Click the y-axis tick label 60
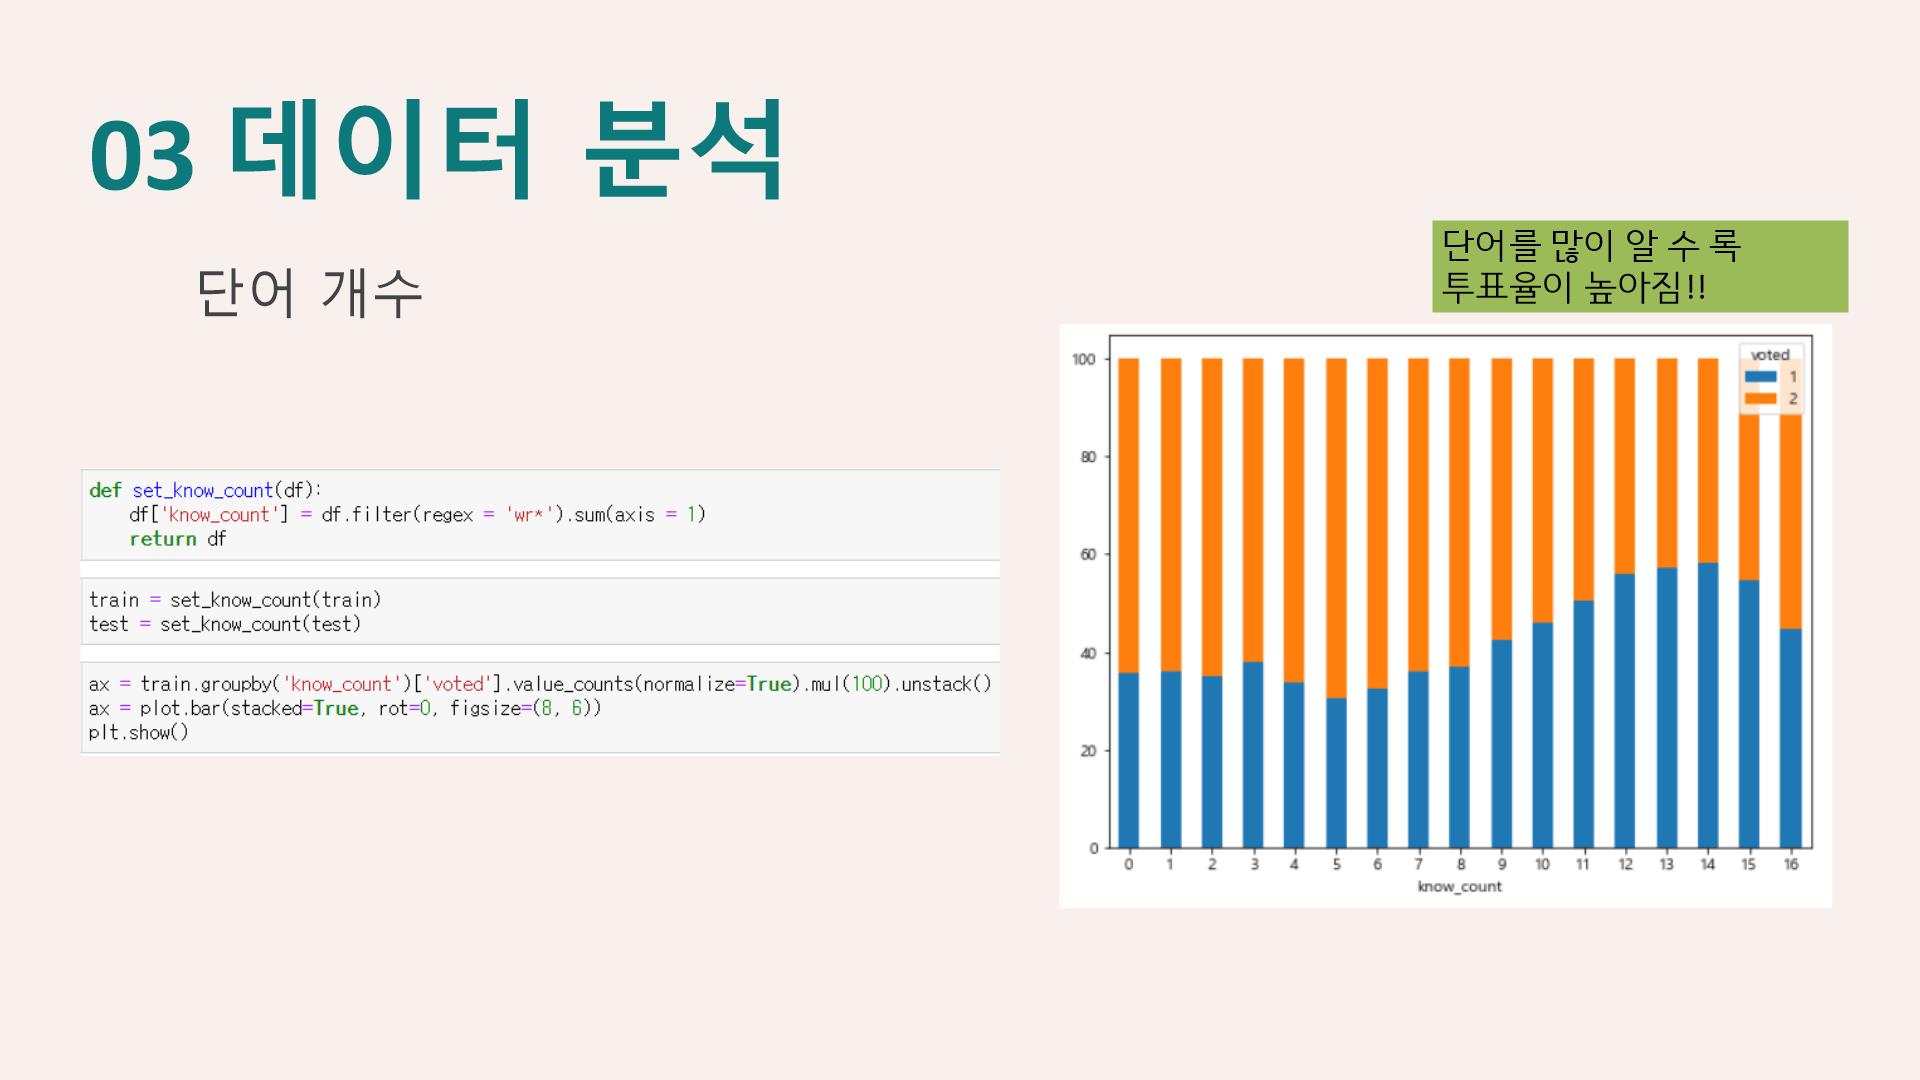 pyautogui.click(x=1088, y=555)
